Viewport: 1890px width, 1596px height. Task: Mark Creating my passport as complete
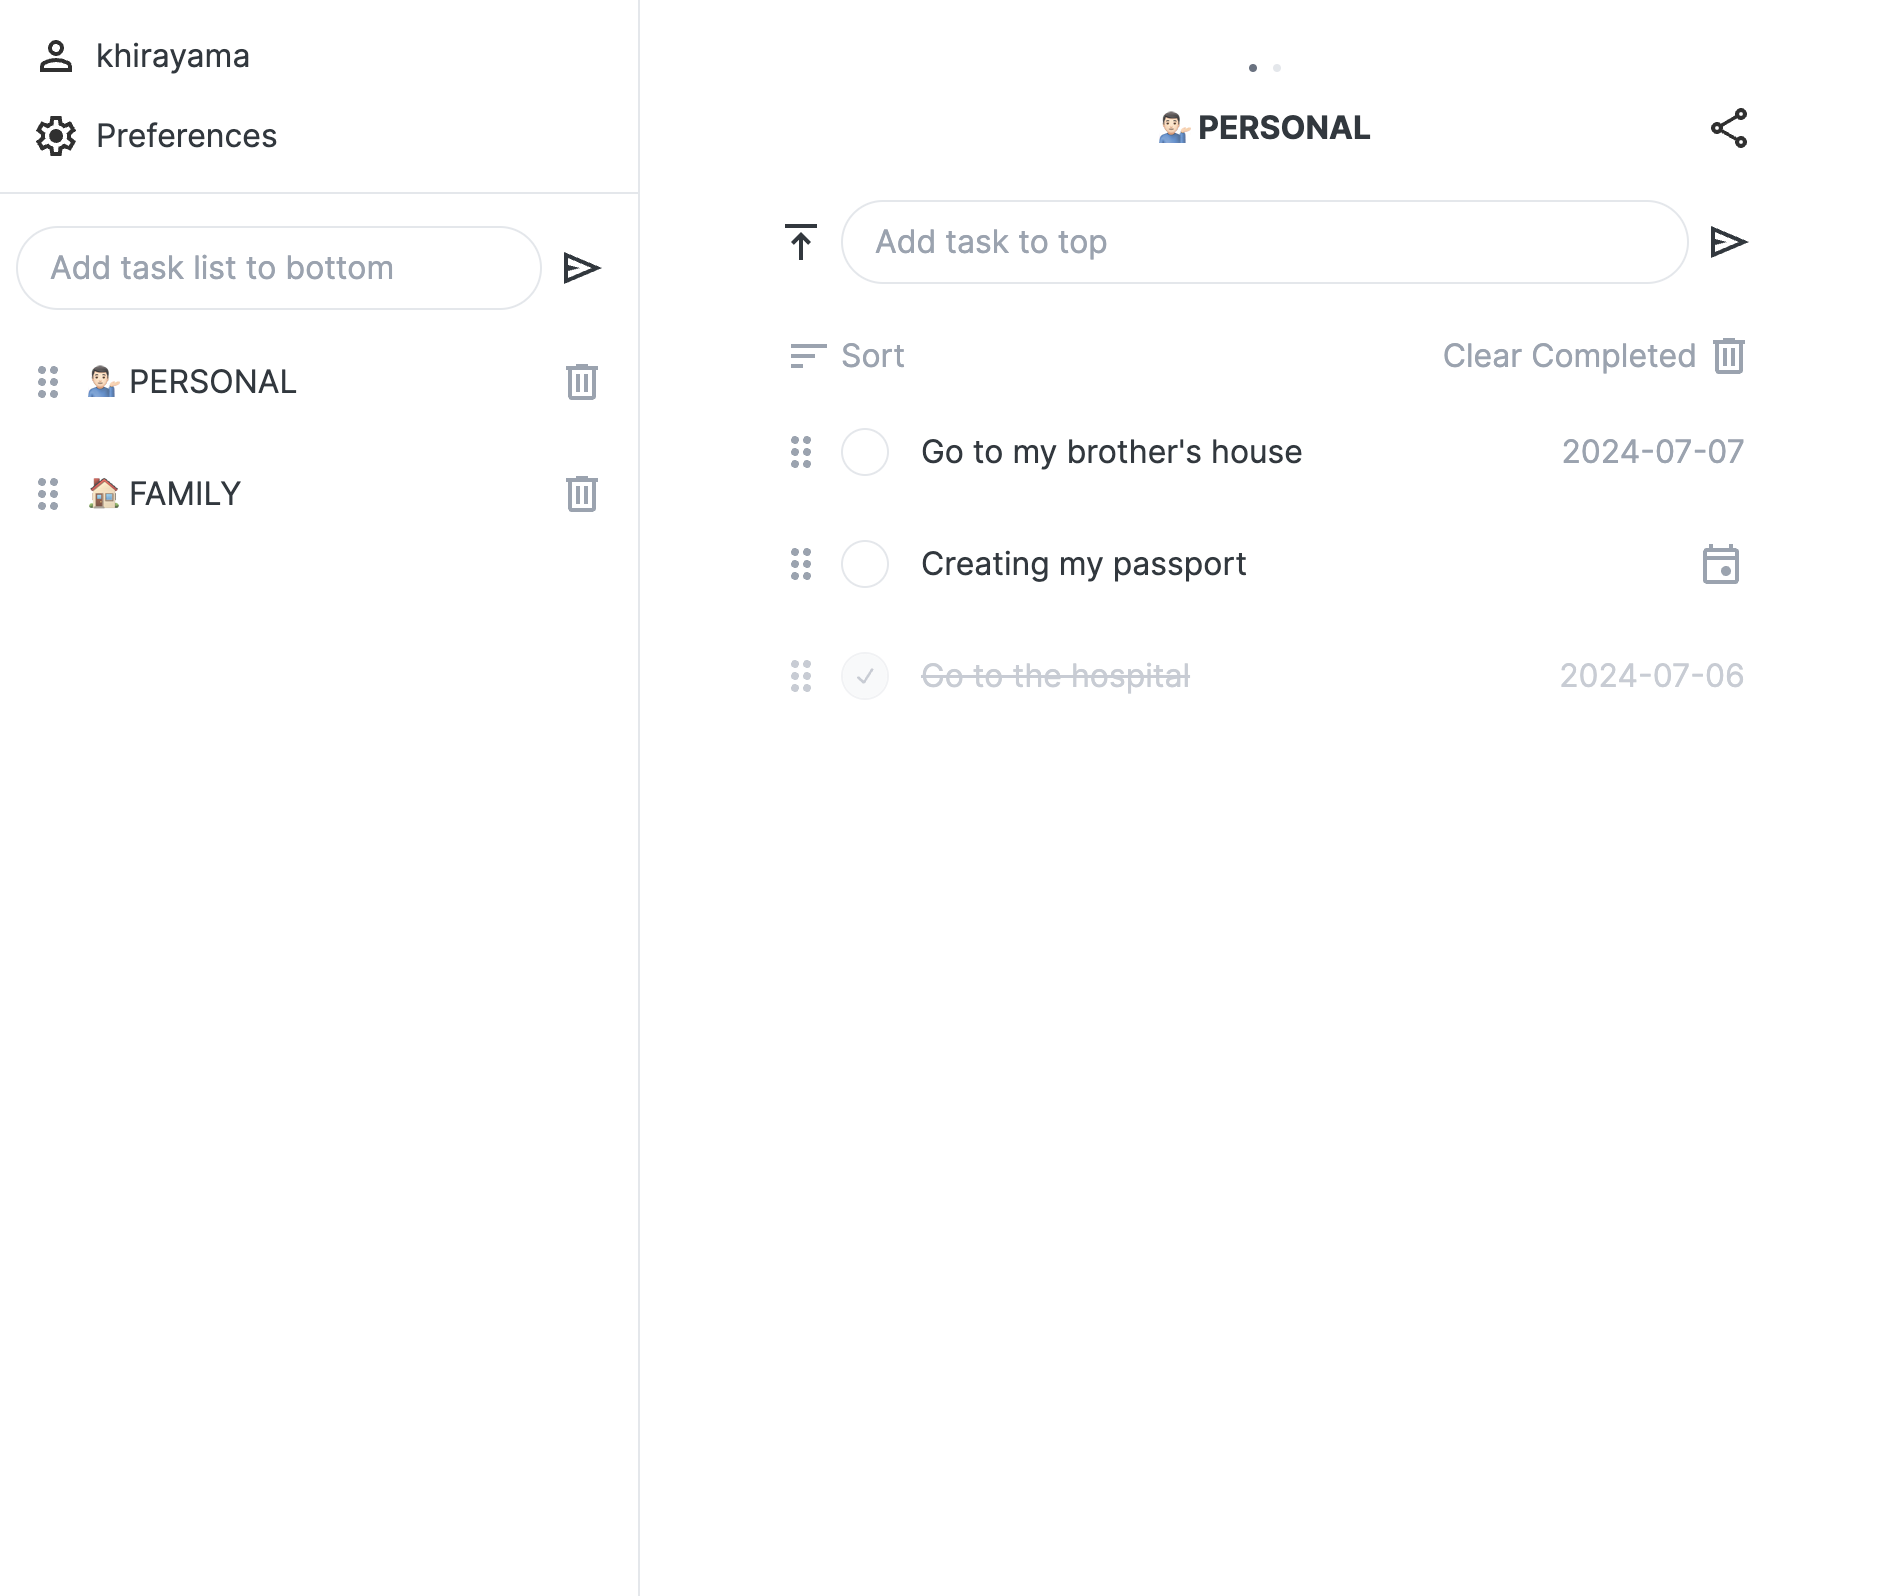[865, 564]
